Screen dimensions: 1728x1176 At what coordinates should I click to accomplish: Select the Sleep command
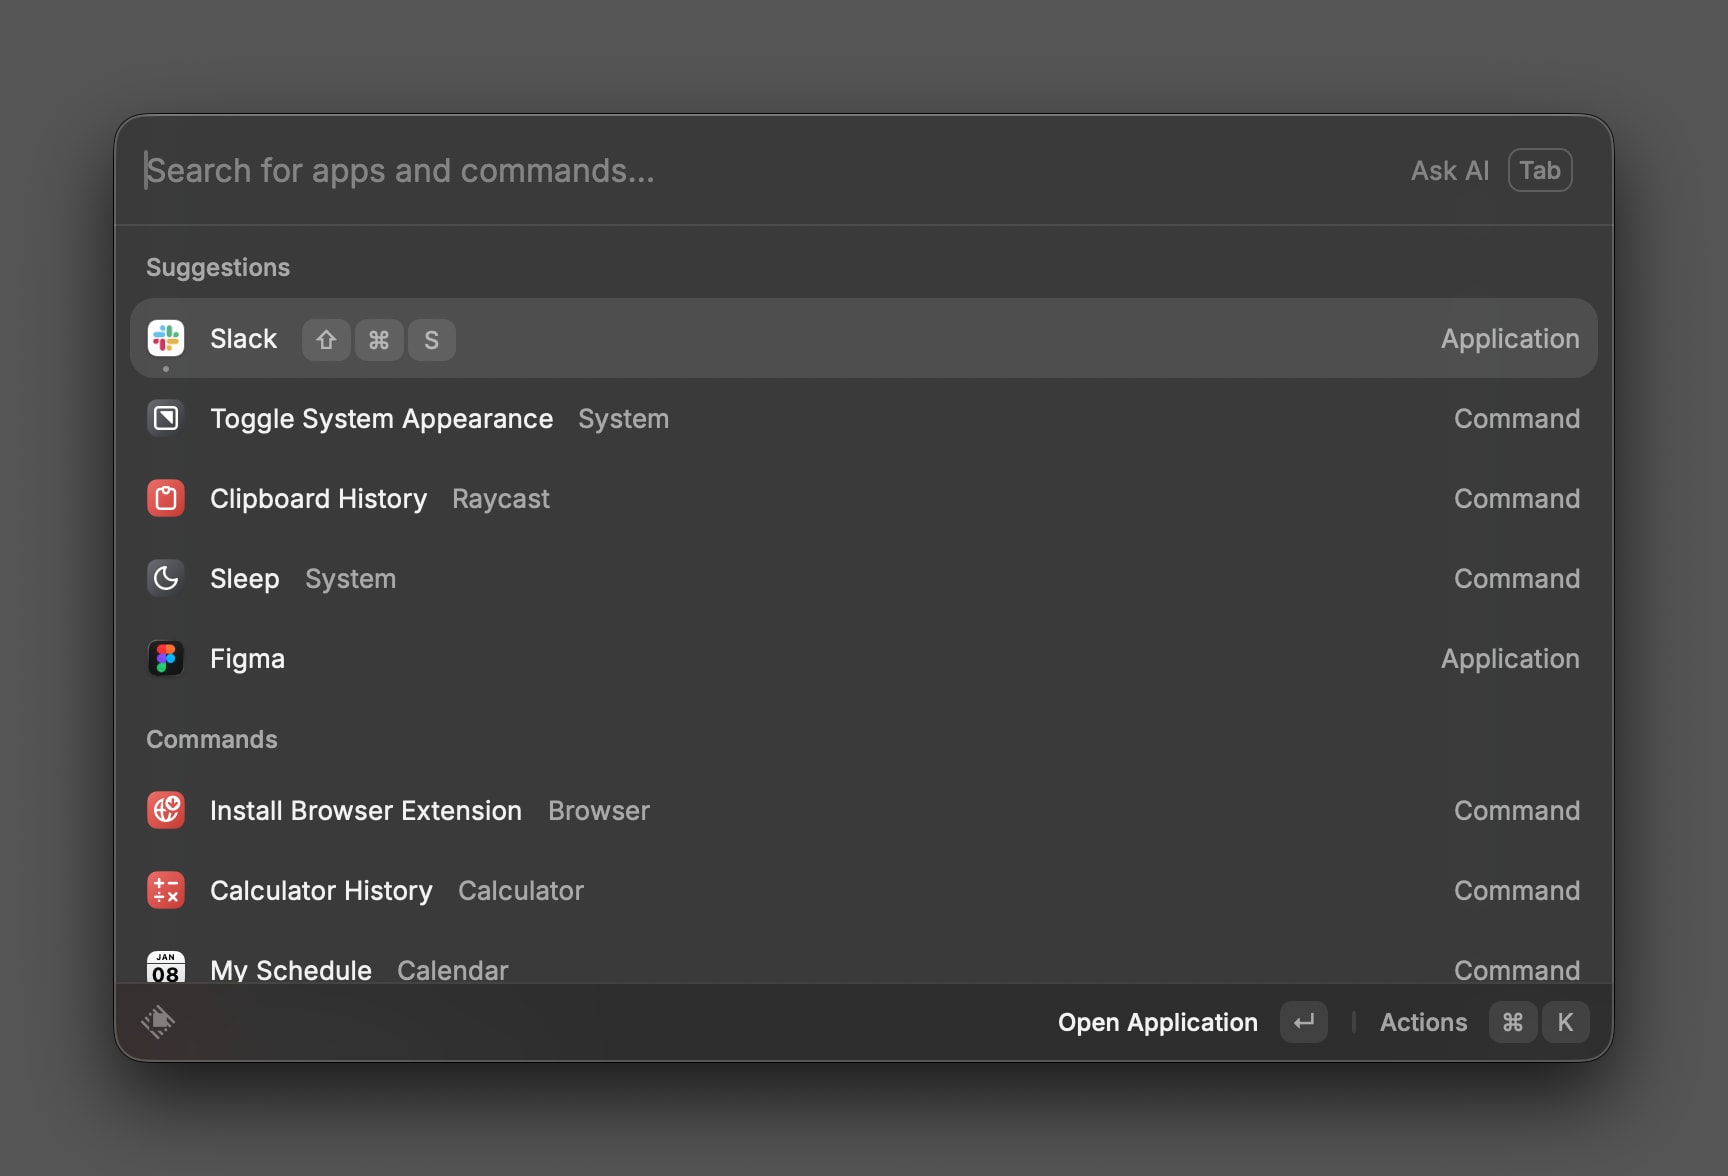864,578
